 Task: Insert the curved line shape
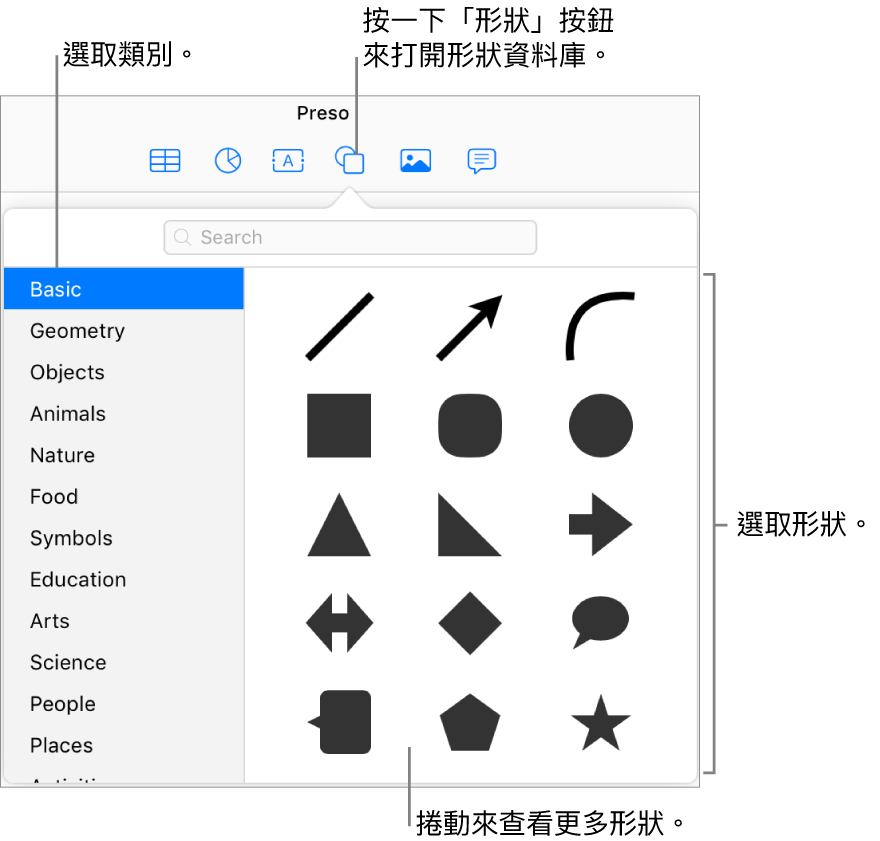[x=600, y=326]
